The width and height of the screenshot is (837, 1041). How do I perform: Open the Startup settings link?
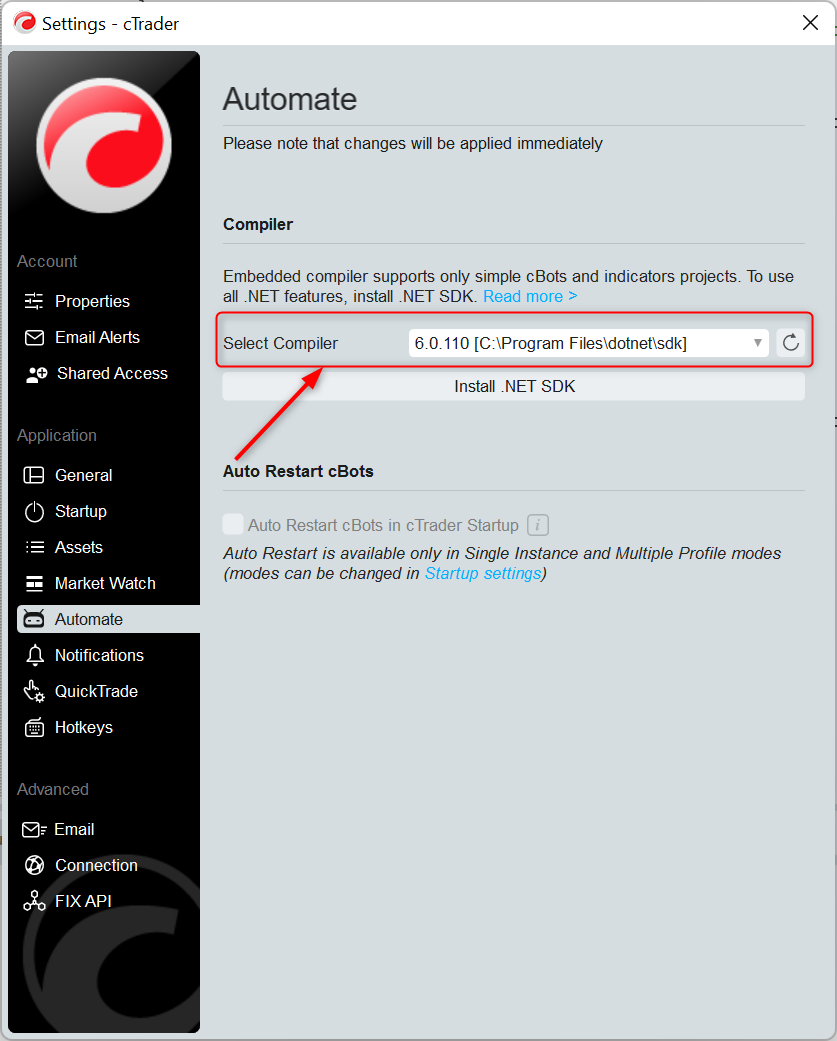point(483,573)
